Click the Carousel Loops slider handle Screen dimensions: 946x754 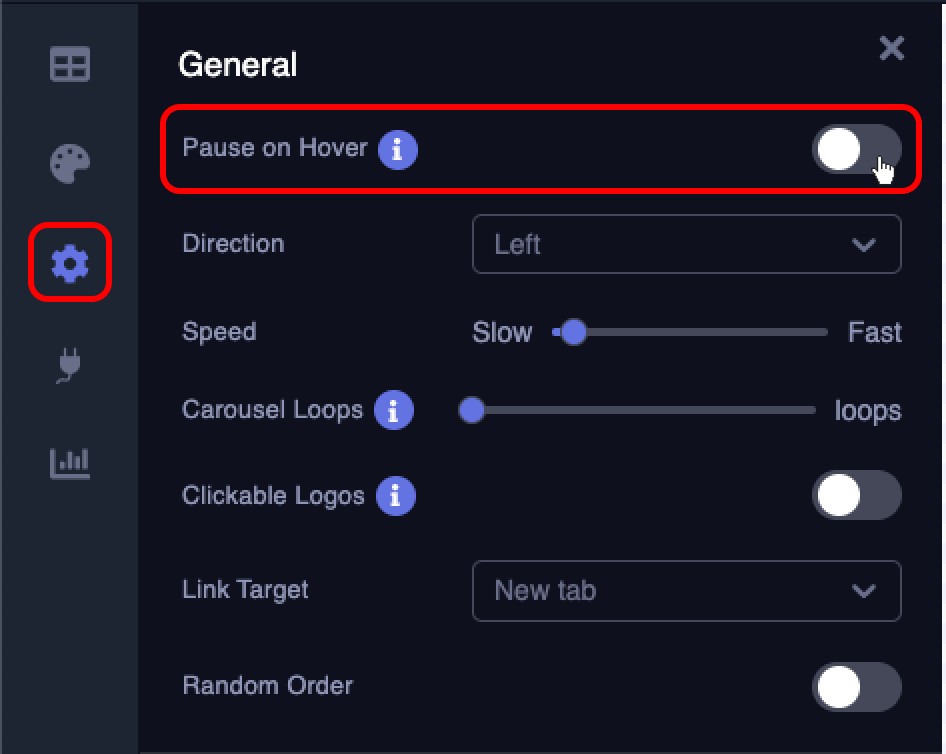pos(471,409)
